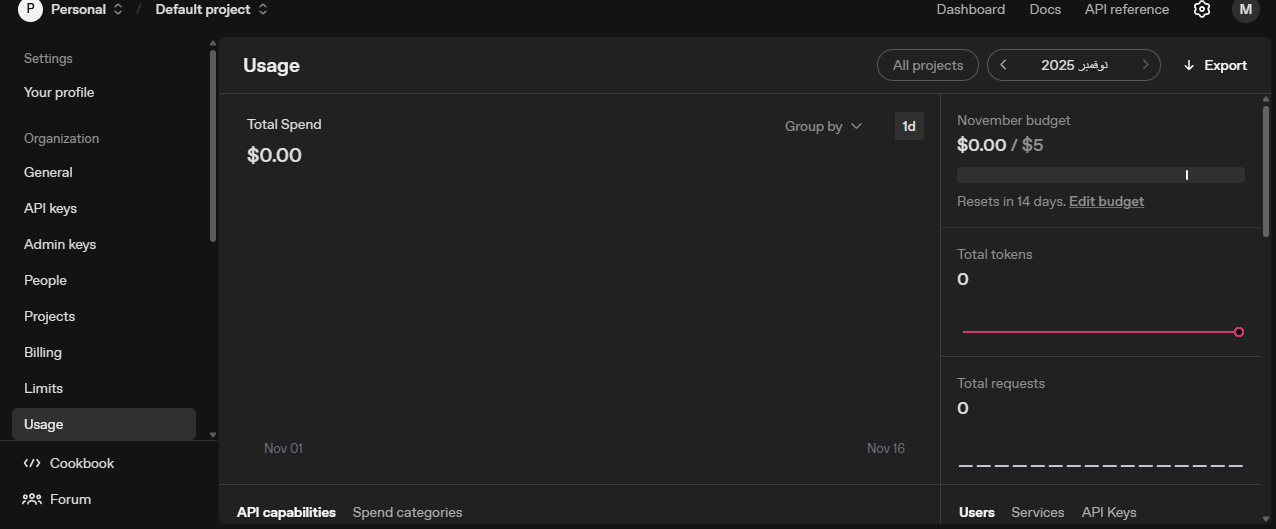The width and height of the screenshot is (1276, 529).
Task: Open Cookbook code icon link
Action: (x=31, y=463)
